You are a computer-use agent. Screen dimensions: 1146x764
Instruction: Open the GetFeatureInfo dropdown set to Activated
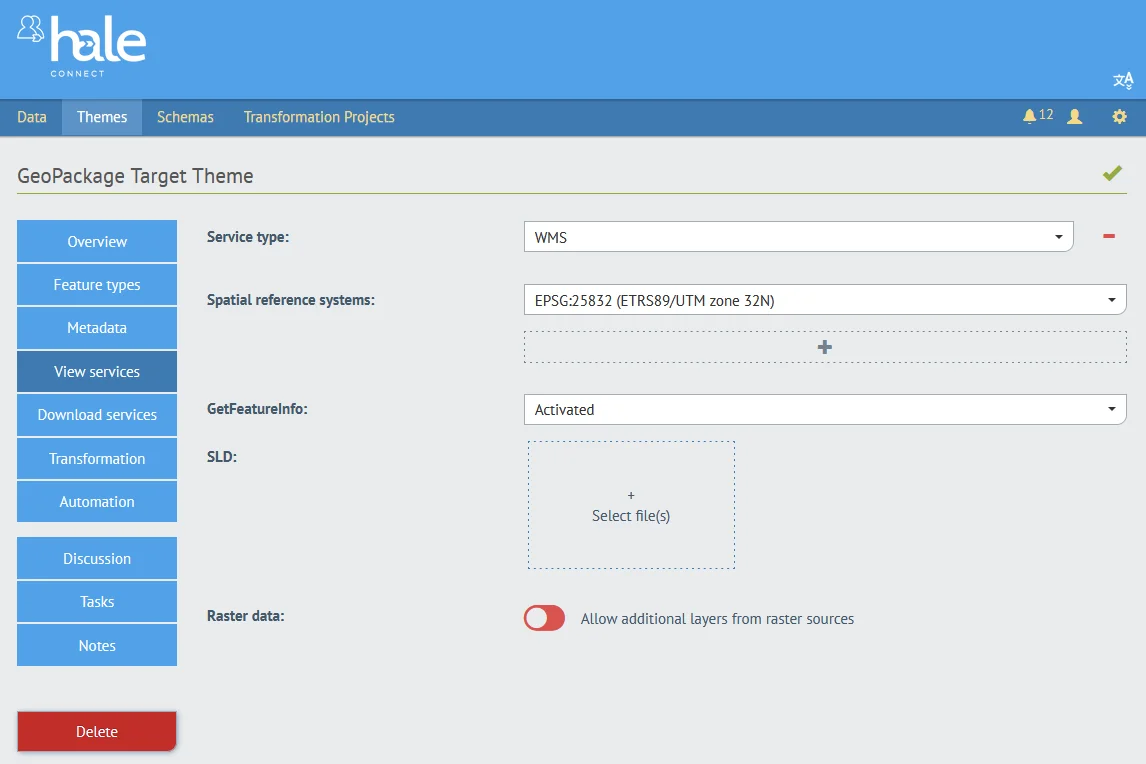(824, 409)
